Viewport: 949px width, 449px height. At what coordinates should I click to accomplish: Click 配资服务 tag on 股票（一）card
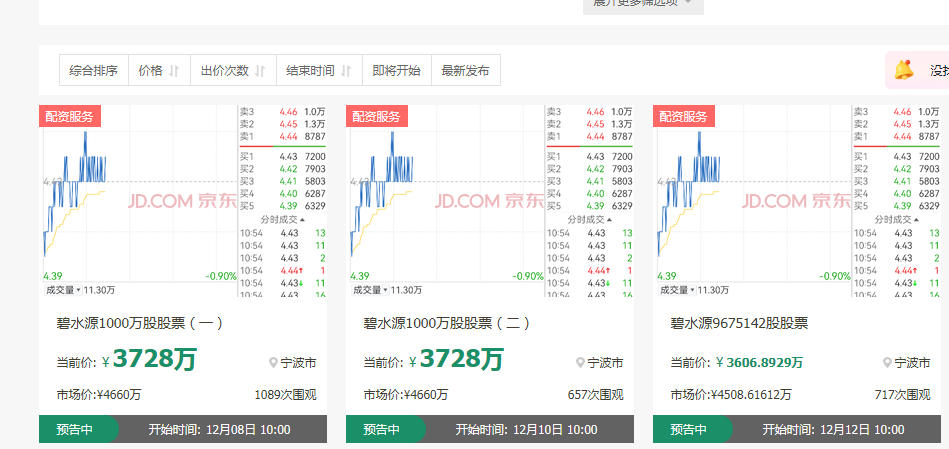tap(70, 116)
